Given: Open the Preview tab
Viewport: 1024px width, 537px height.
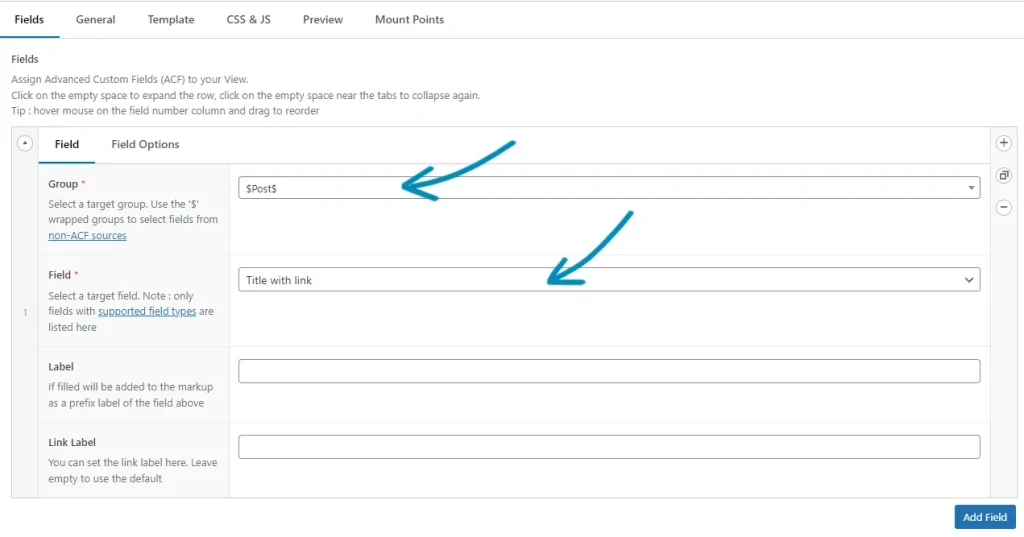Looking at the screenshot, I should (323, 19).
